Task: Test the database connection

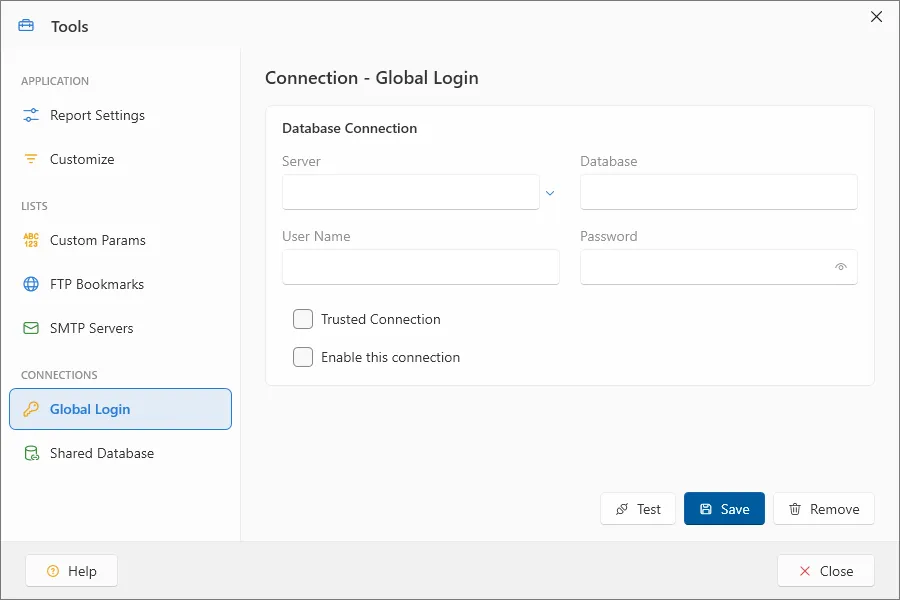Action: tap(638, 509)
